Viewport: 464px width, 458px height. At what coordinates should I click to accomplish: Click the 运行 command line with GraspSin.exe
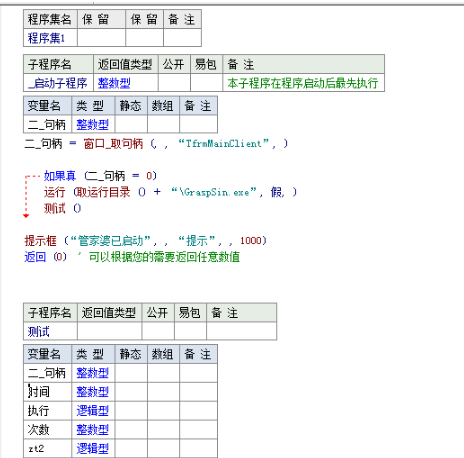(x=170, y=192)
